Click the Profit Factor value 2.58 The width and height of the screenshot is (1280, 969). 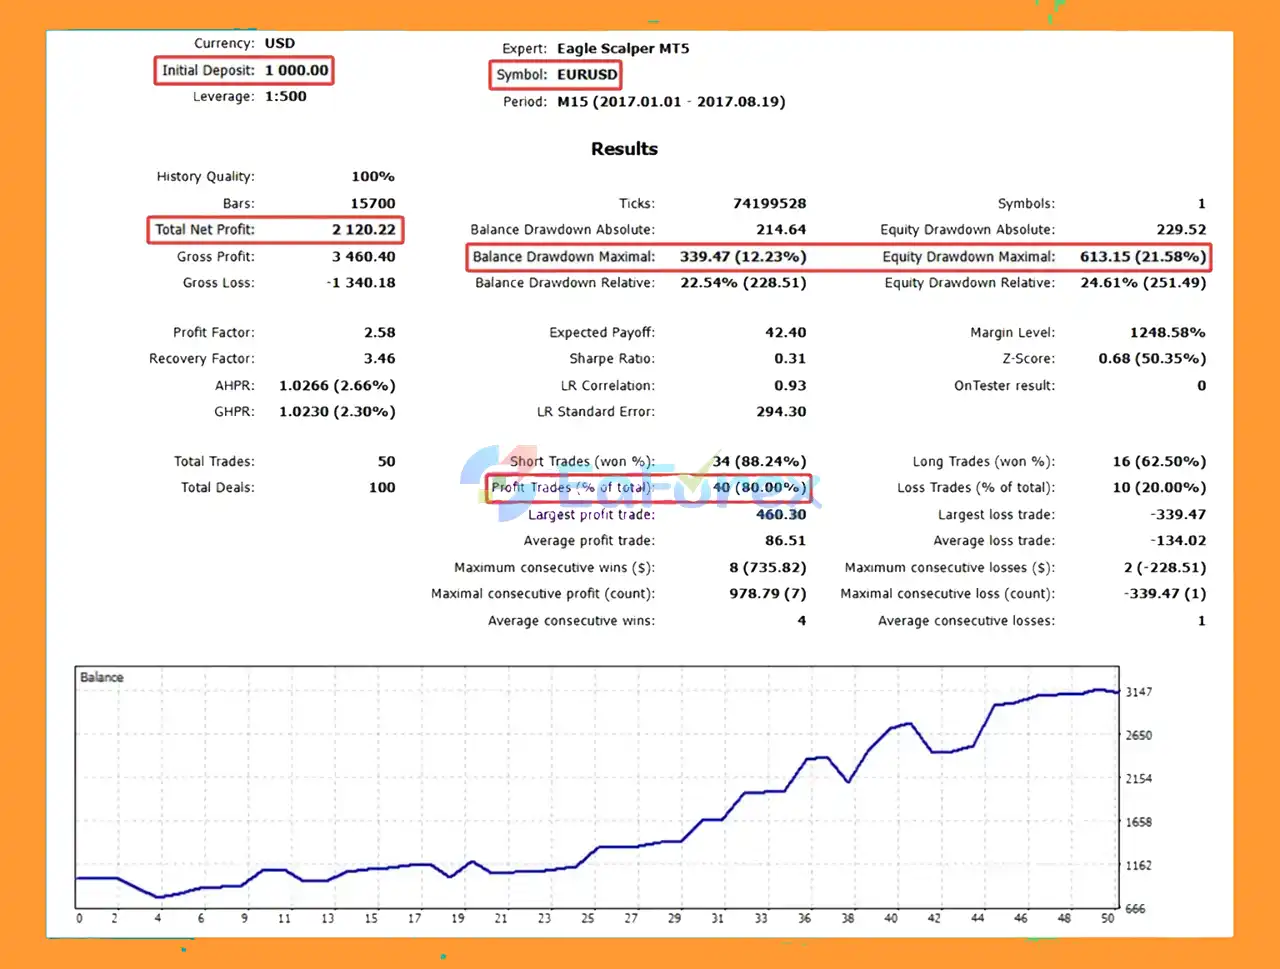[x=379, y=333]
